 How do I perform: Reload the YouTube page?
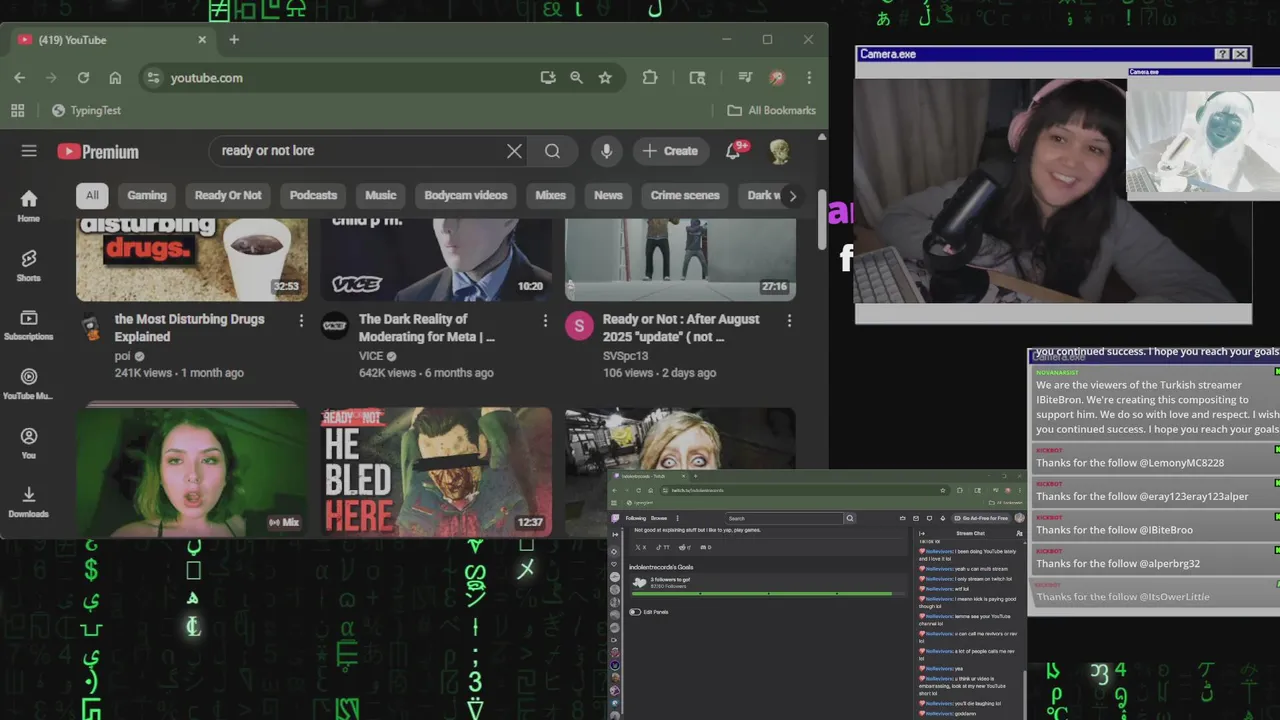point(83,78)
